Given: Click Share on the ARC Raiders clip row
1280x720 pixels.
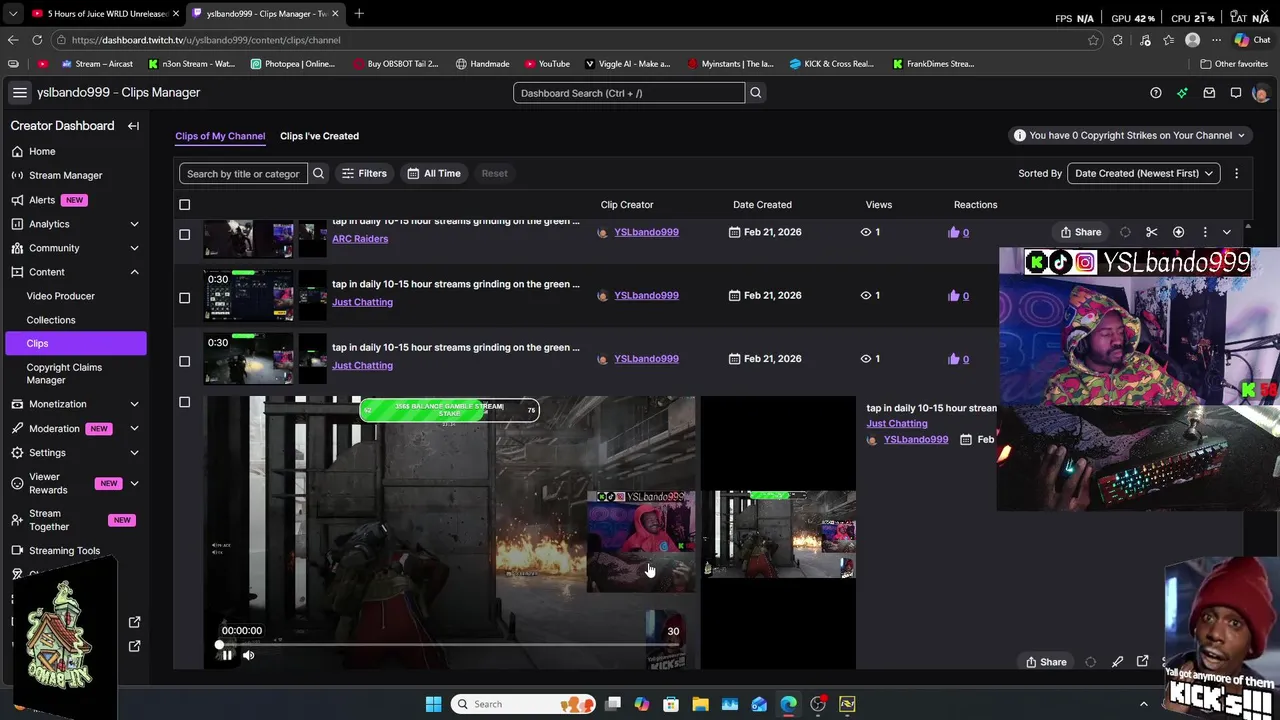Looking at the screenshot, I should 1081,232.
